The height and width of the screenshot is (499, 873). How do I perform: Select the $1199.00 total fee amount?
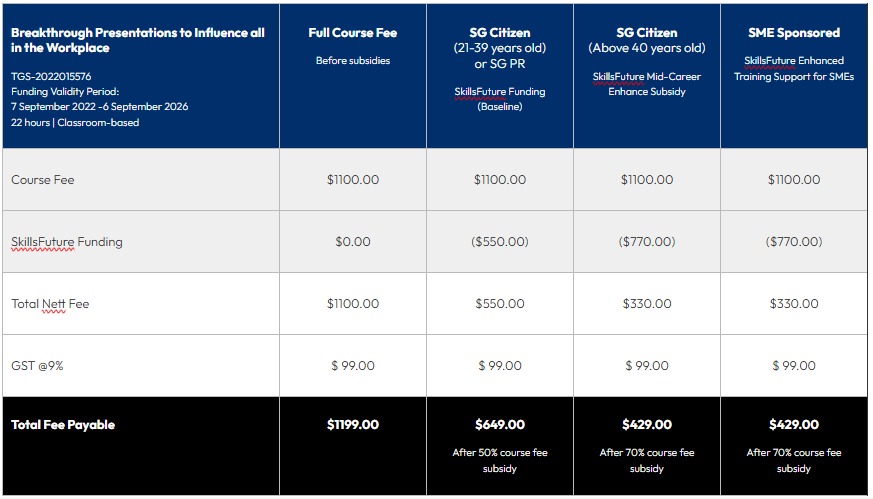[x=353, y=425]
